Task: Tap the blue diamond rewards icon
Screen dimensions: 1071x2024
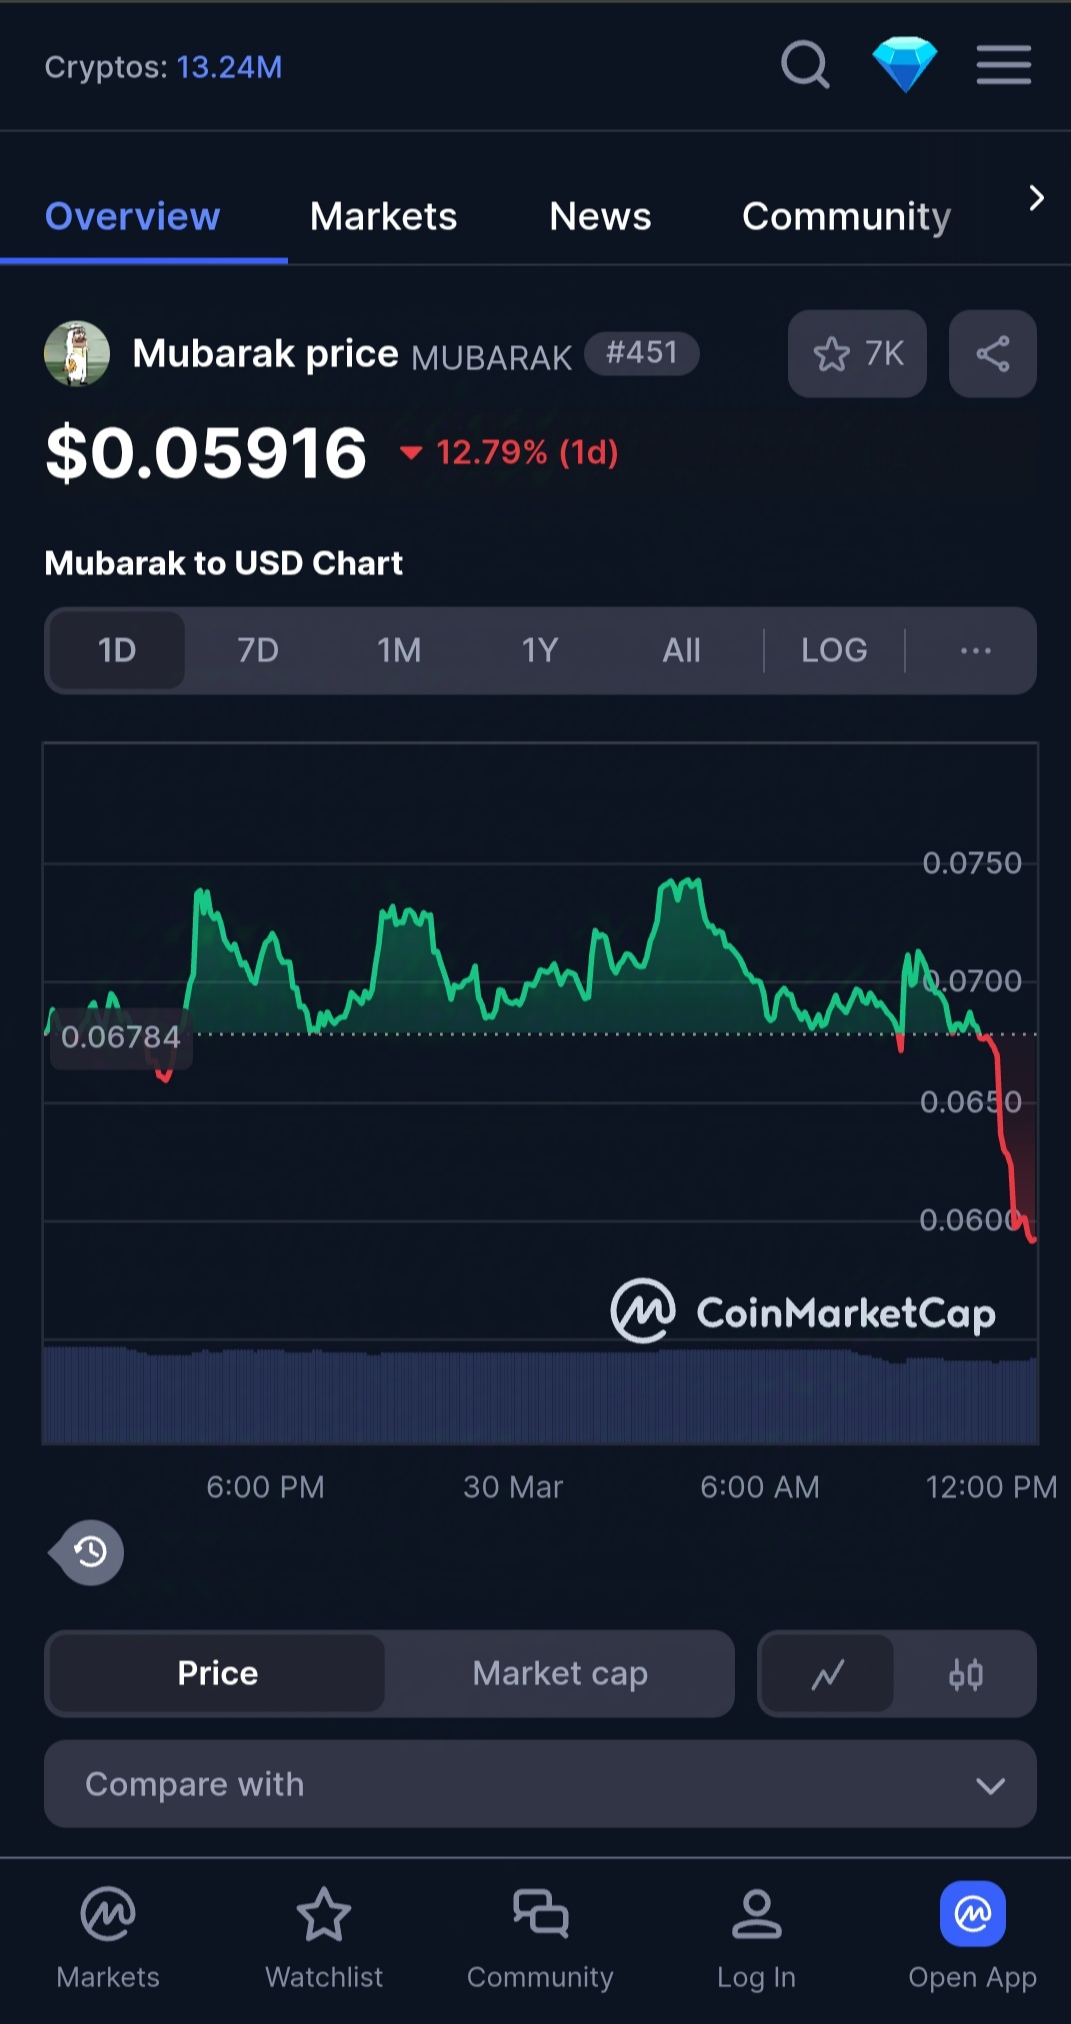Action: pos(904,65)
